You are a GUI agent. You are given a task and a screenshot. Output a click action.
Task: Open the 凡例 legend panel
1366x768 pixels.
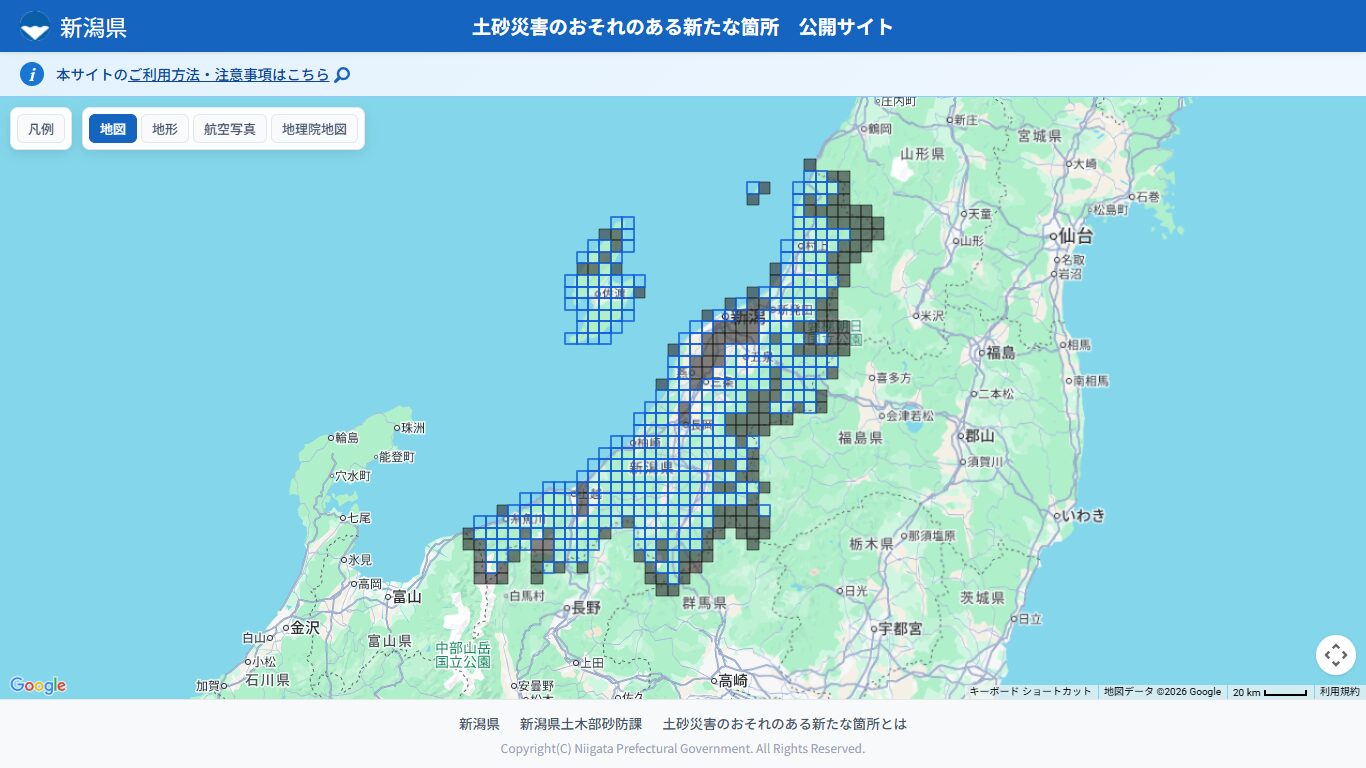[40, 128]
